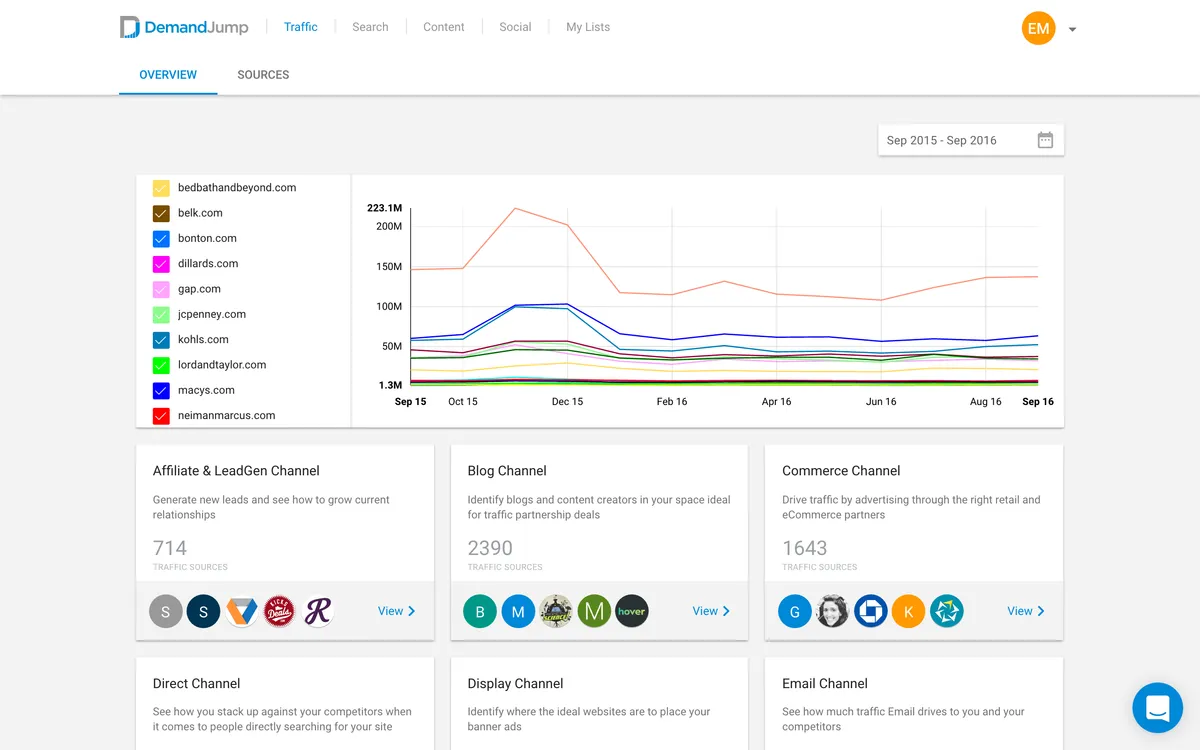Click the Blog Channel card title

coord(507,471)
